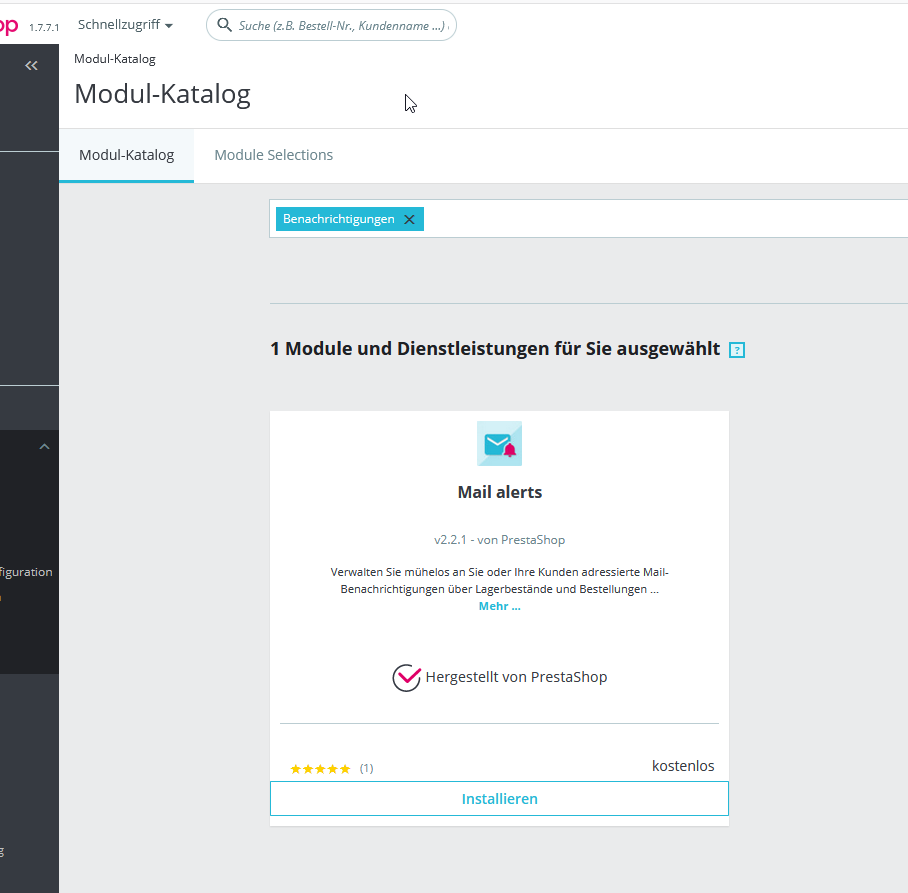This screenshot has height=893, width=908.
Task: Click the Modul-Katalog breadcrumb
Action: (115, 59)
